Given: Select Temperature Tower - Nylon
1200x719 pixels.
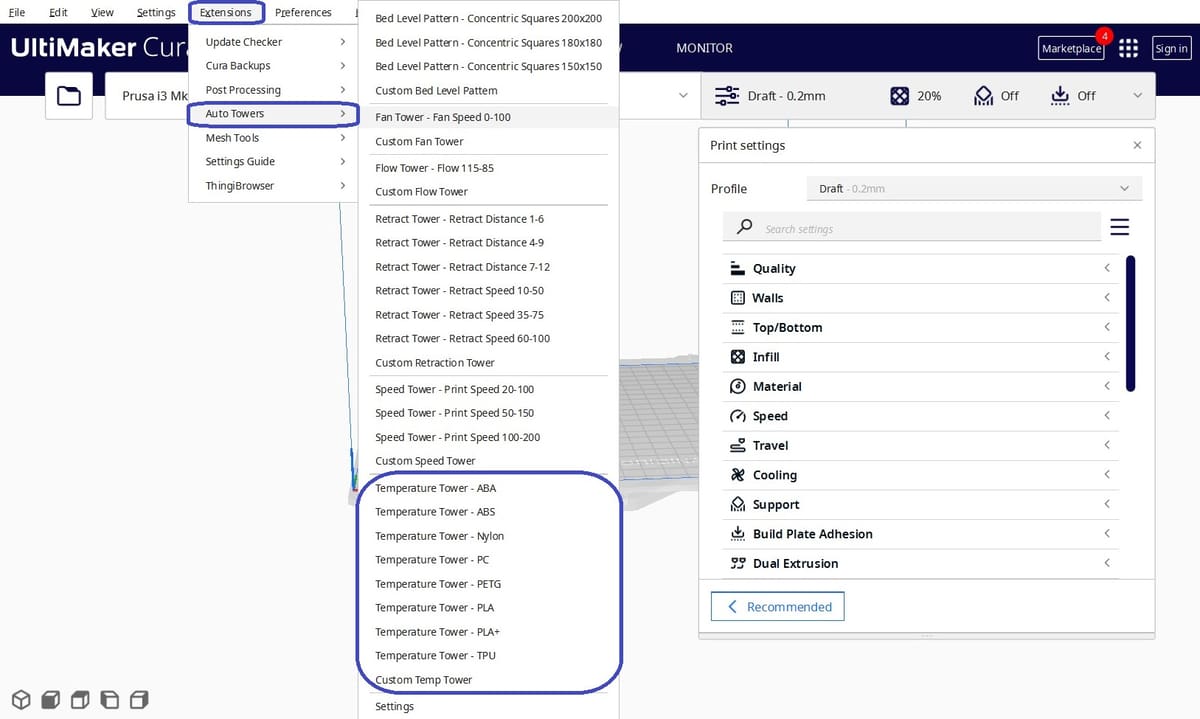Looking at the screenshot, I should (x=488, y=536).
